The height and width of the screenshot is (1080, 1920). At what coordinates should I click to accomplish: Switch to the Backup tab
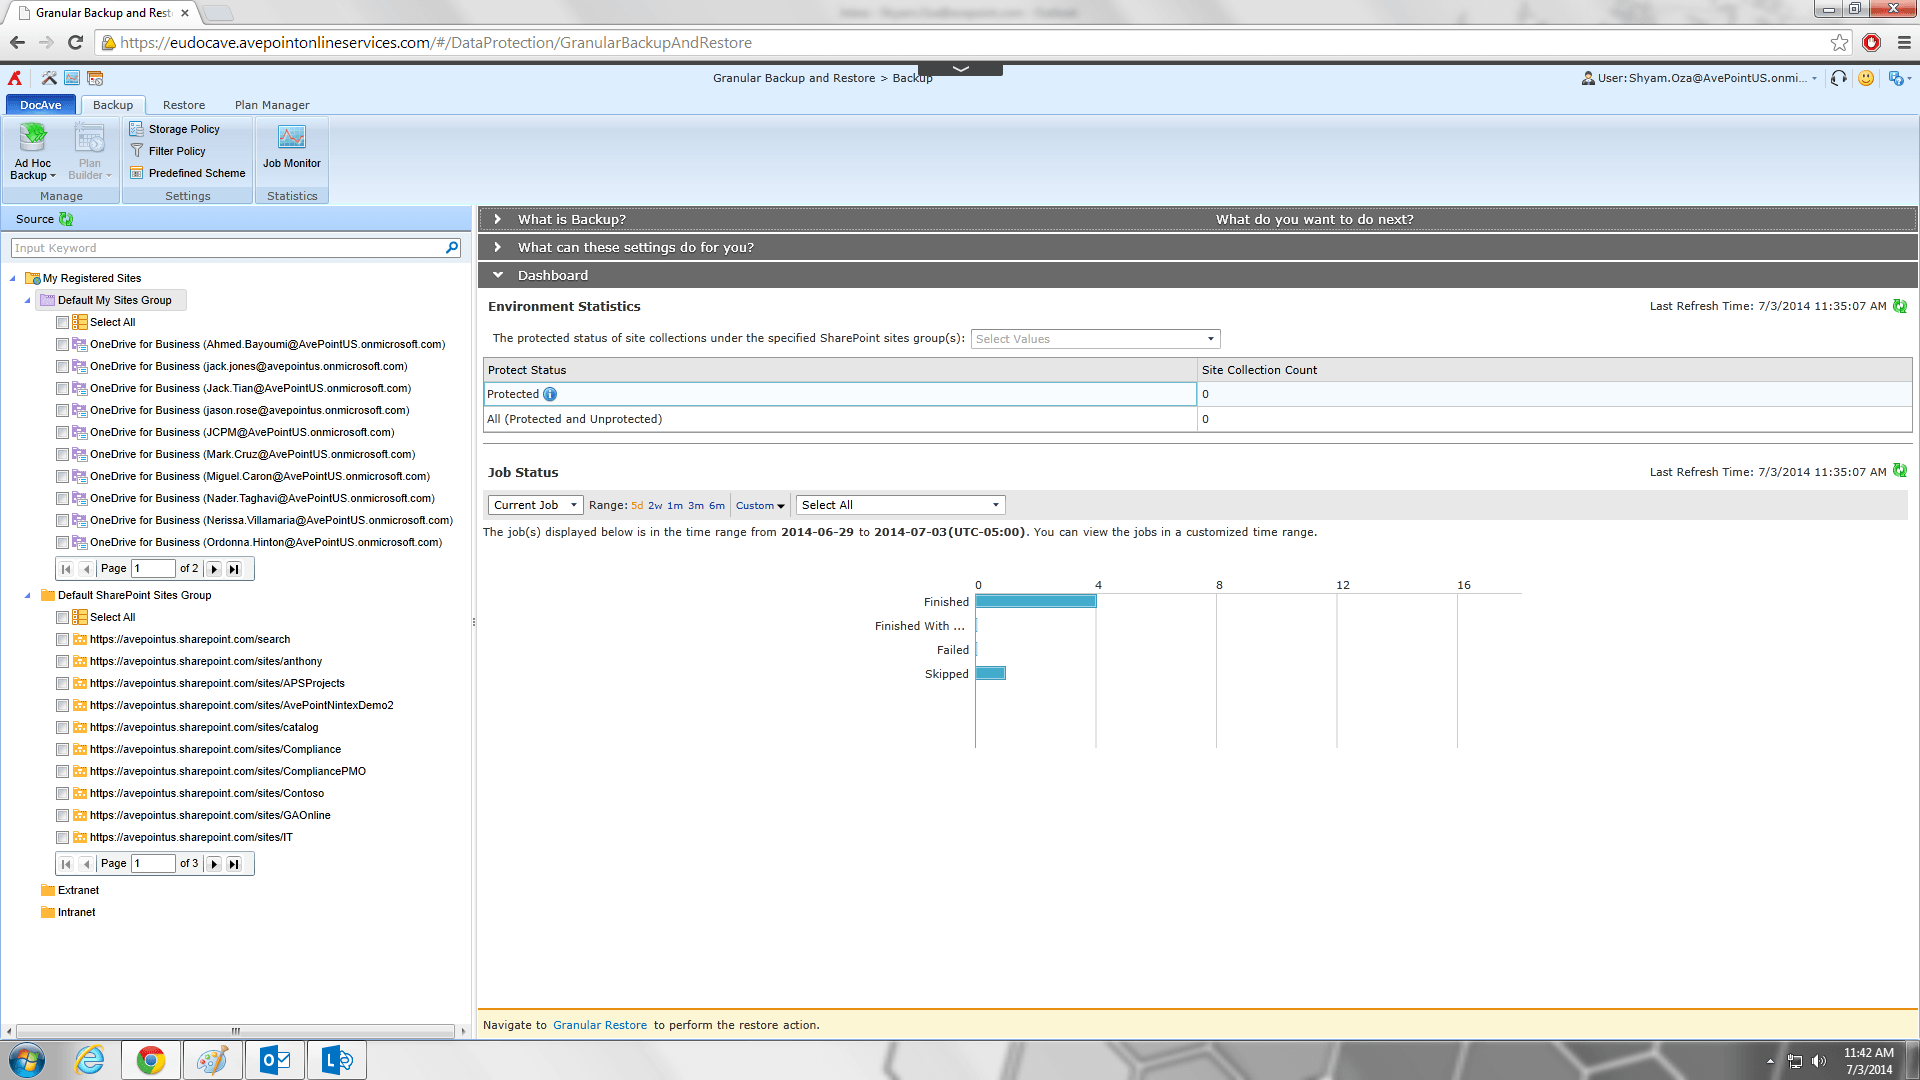tap(113, 105)
